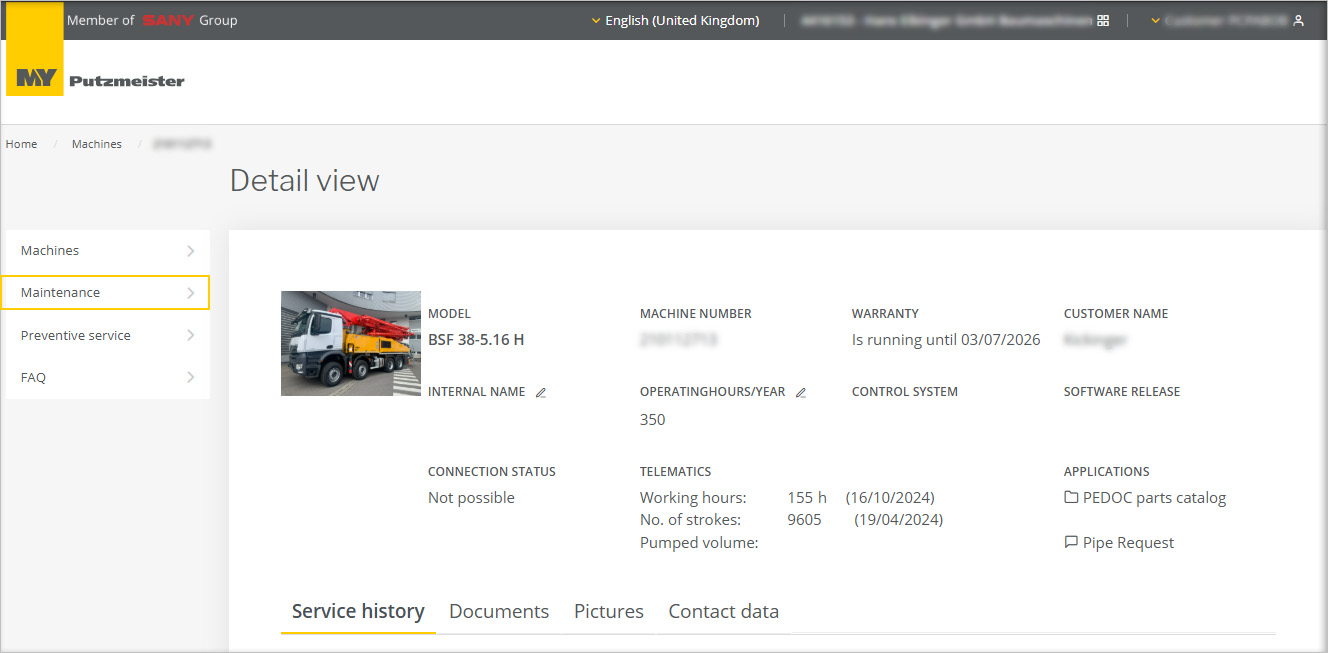This screenshot has height=653, width=1328.
Task: Expand the customer account dropdown arrow
Action: [x=1155, y=21]
